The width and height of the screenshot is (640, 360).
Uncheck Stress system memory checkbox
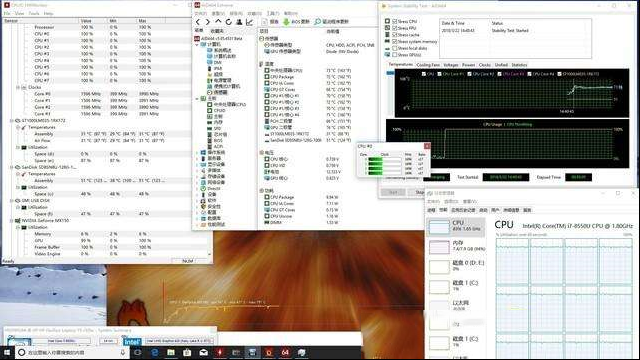click(x=395, y=42)
